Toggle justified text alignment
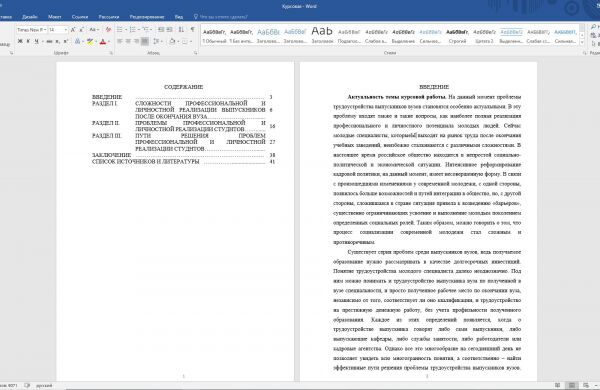 (x=145, y=41)
